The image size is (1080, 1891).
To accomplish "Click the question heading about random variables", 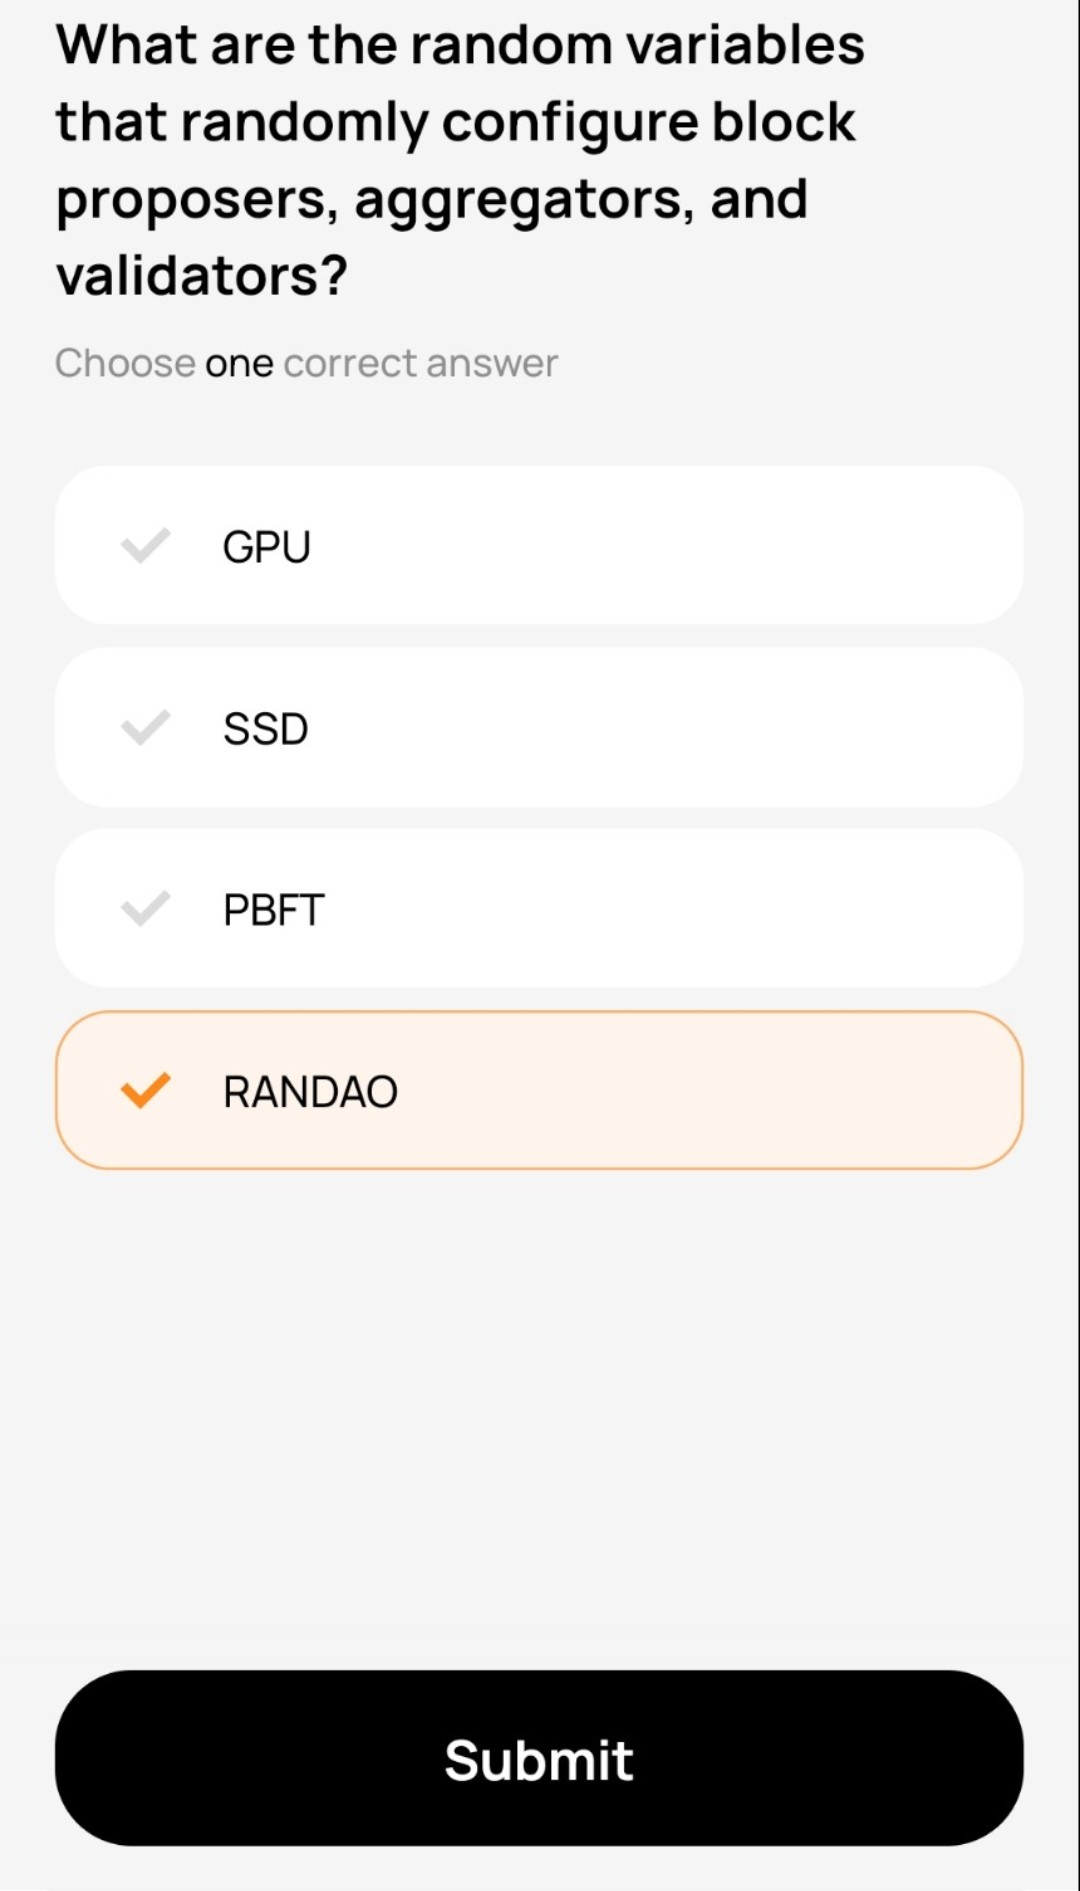I will tap(460, 160).
